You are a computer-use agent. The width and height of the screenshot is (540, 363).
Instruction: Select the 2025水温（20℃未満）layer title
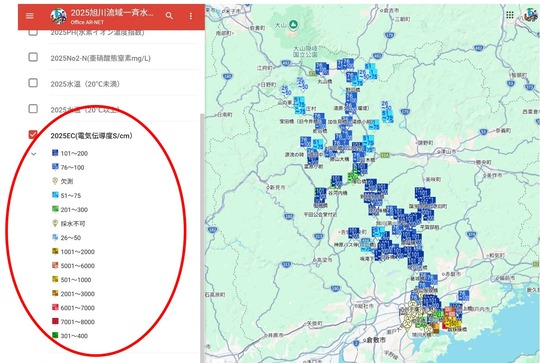[85, 84]
